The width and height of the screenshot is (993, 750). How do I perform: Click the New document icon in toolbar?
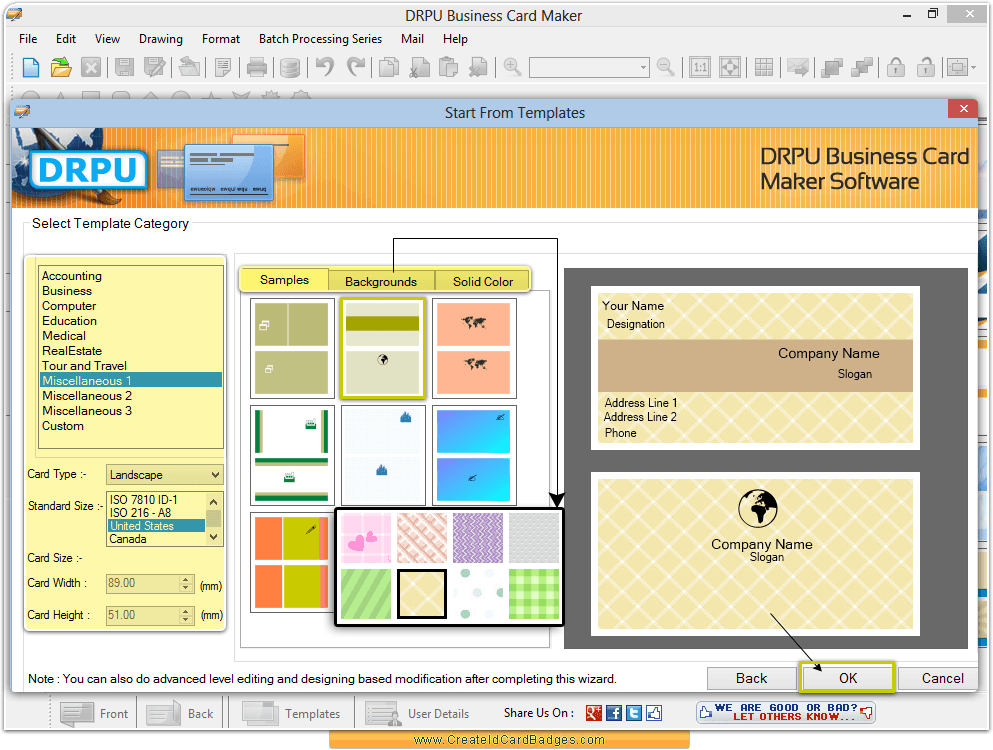30,67
